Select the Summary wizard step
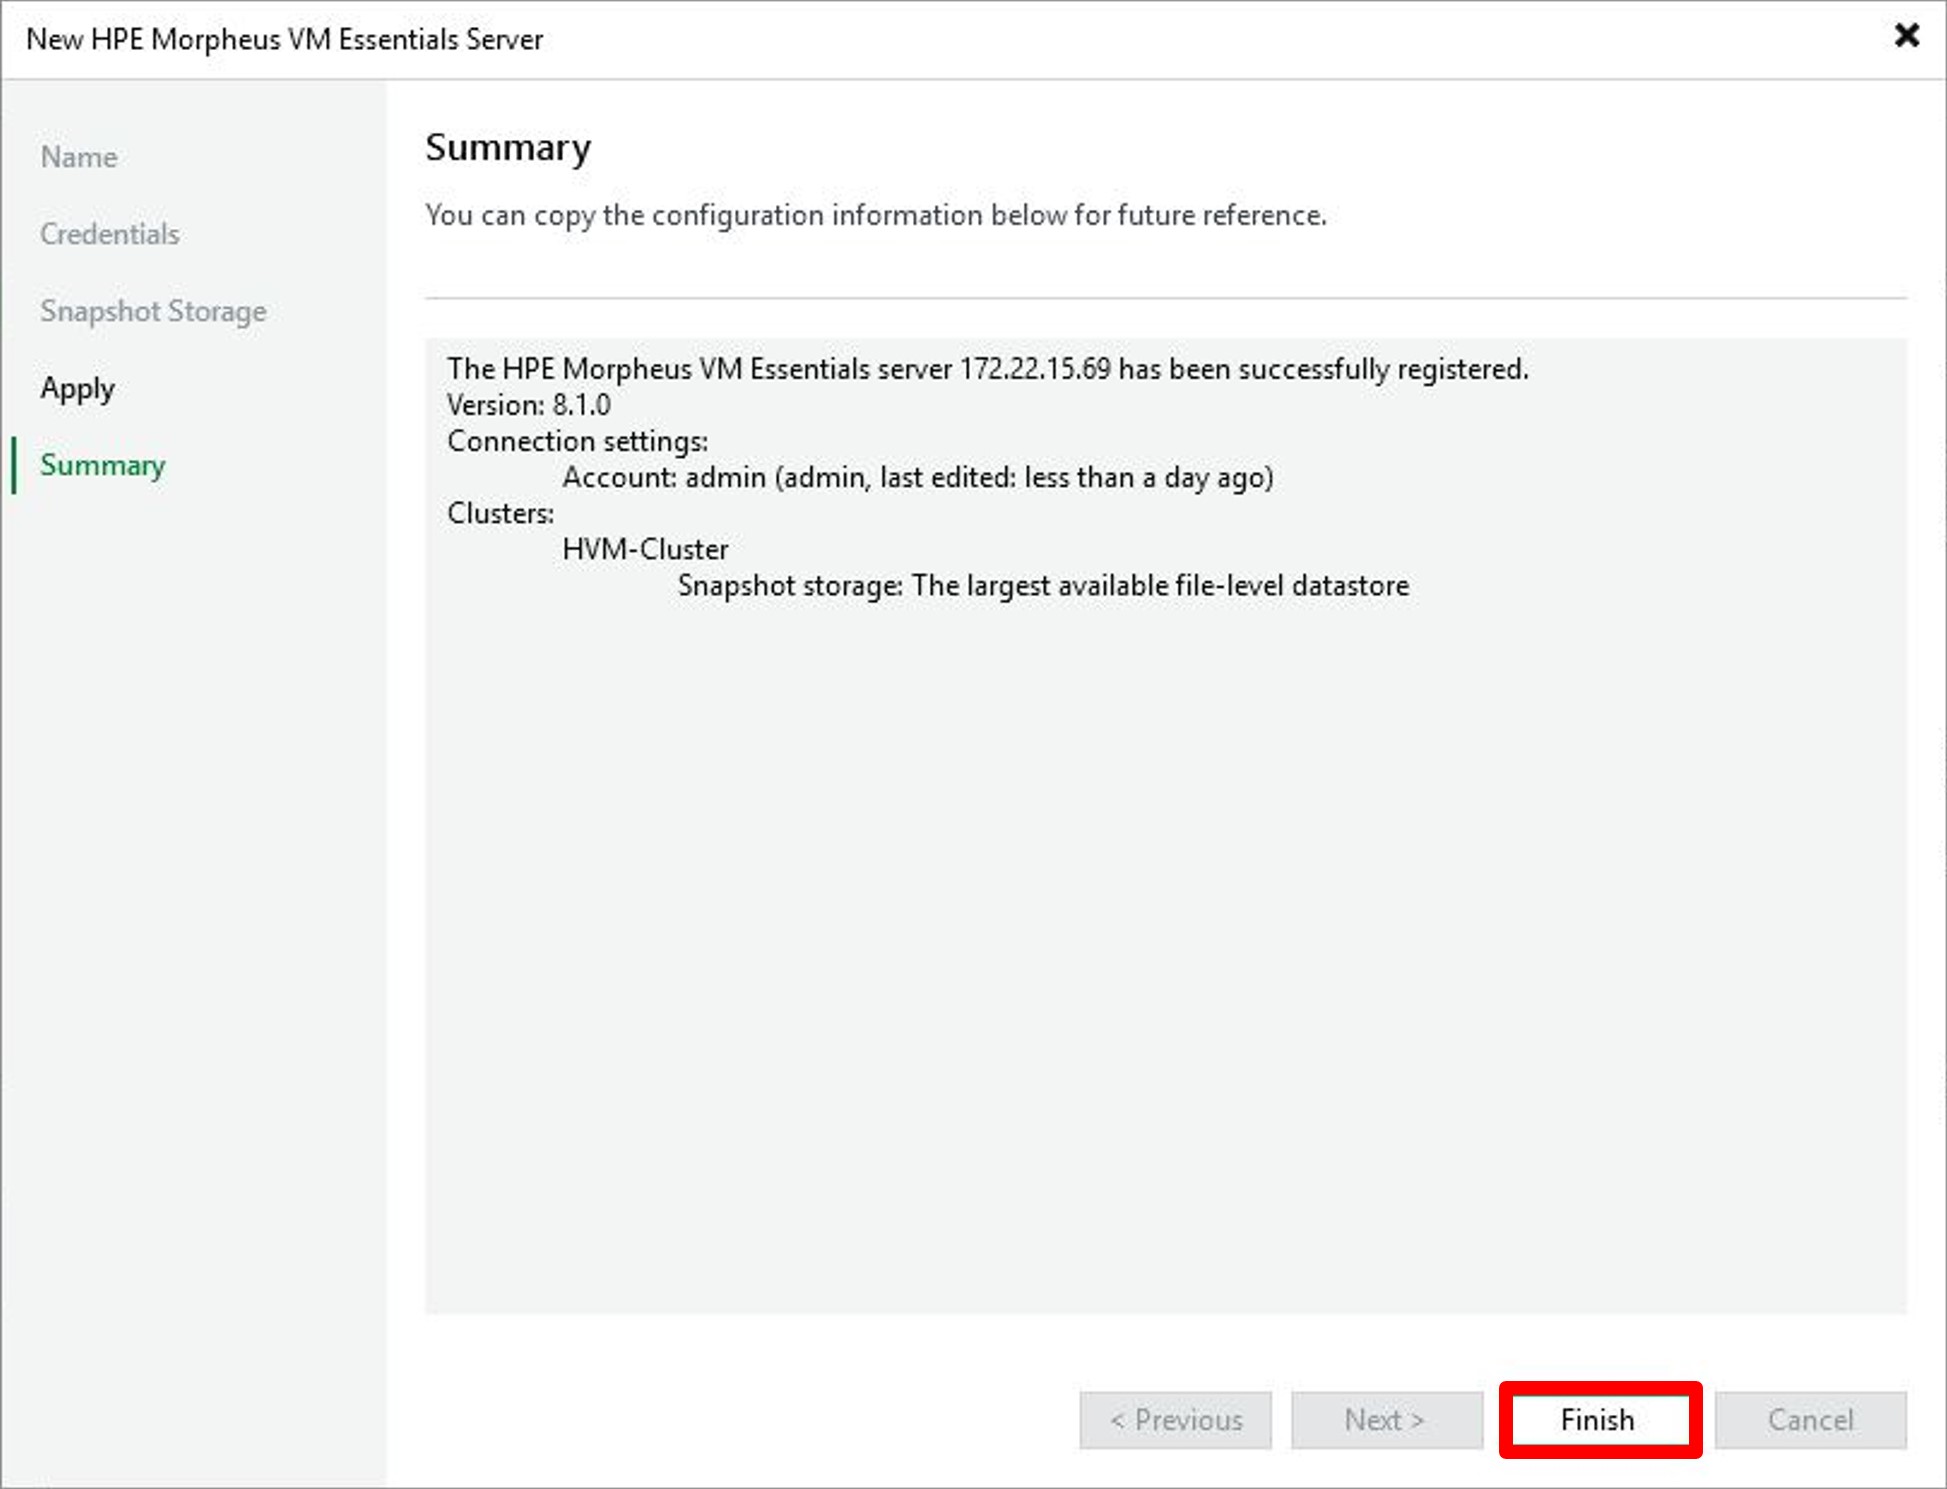This screenshot has width=1947, height=1489. click(103, 466)
